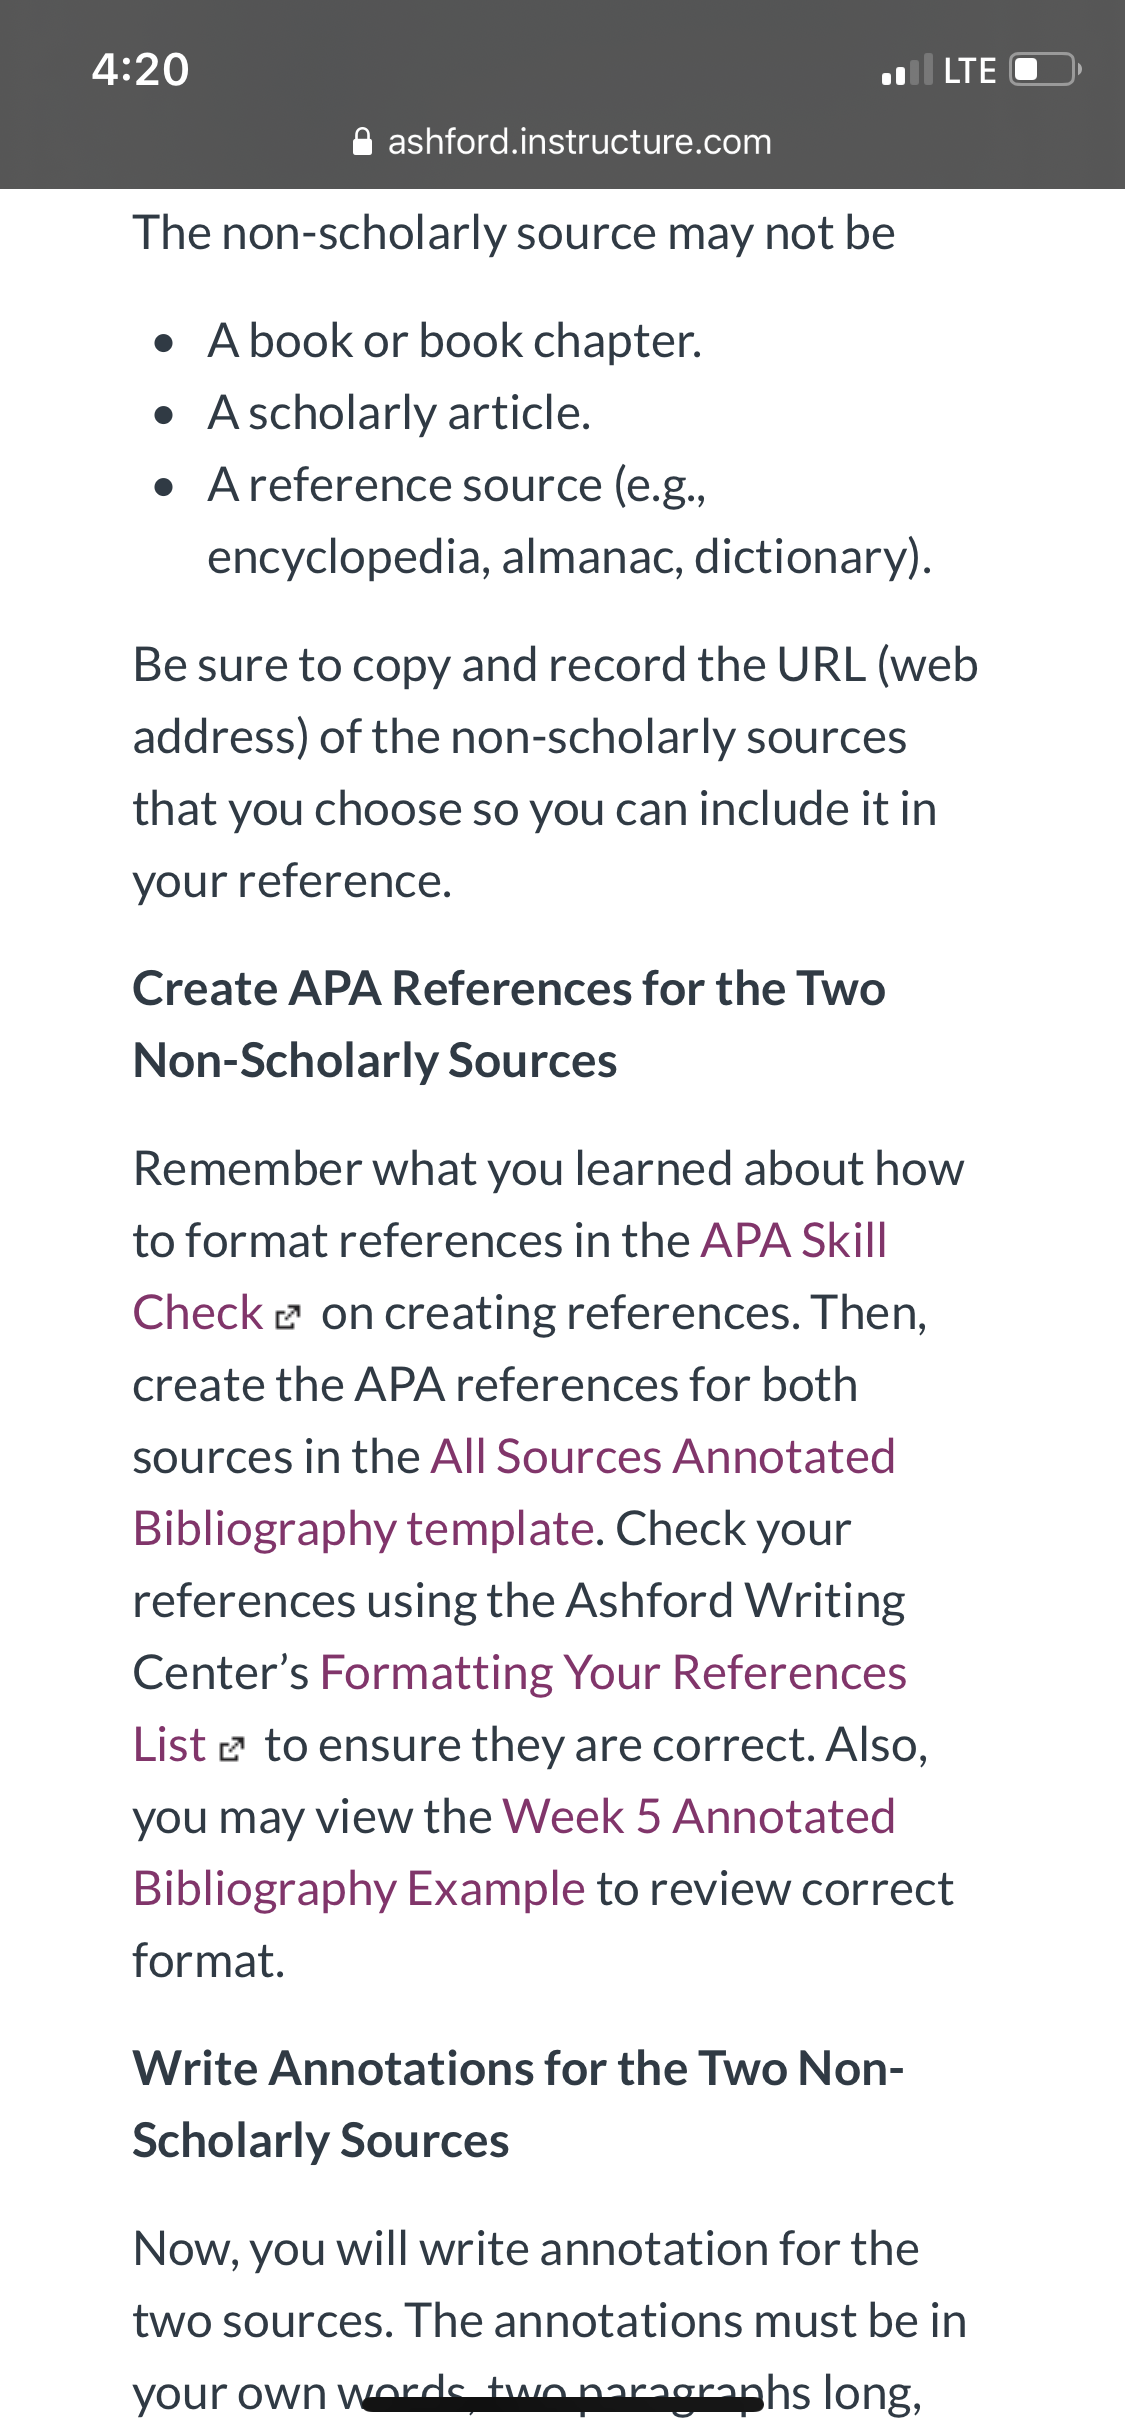Open Week 5 Annotated link
1125x2436 pixels.
[x=699, y=1817]
